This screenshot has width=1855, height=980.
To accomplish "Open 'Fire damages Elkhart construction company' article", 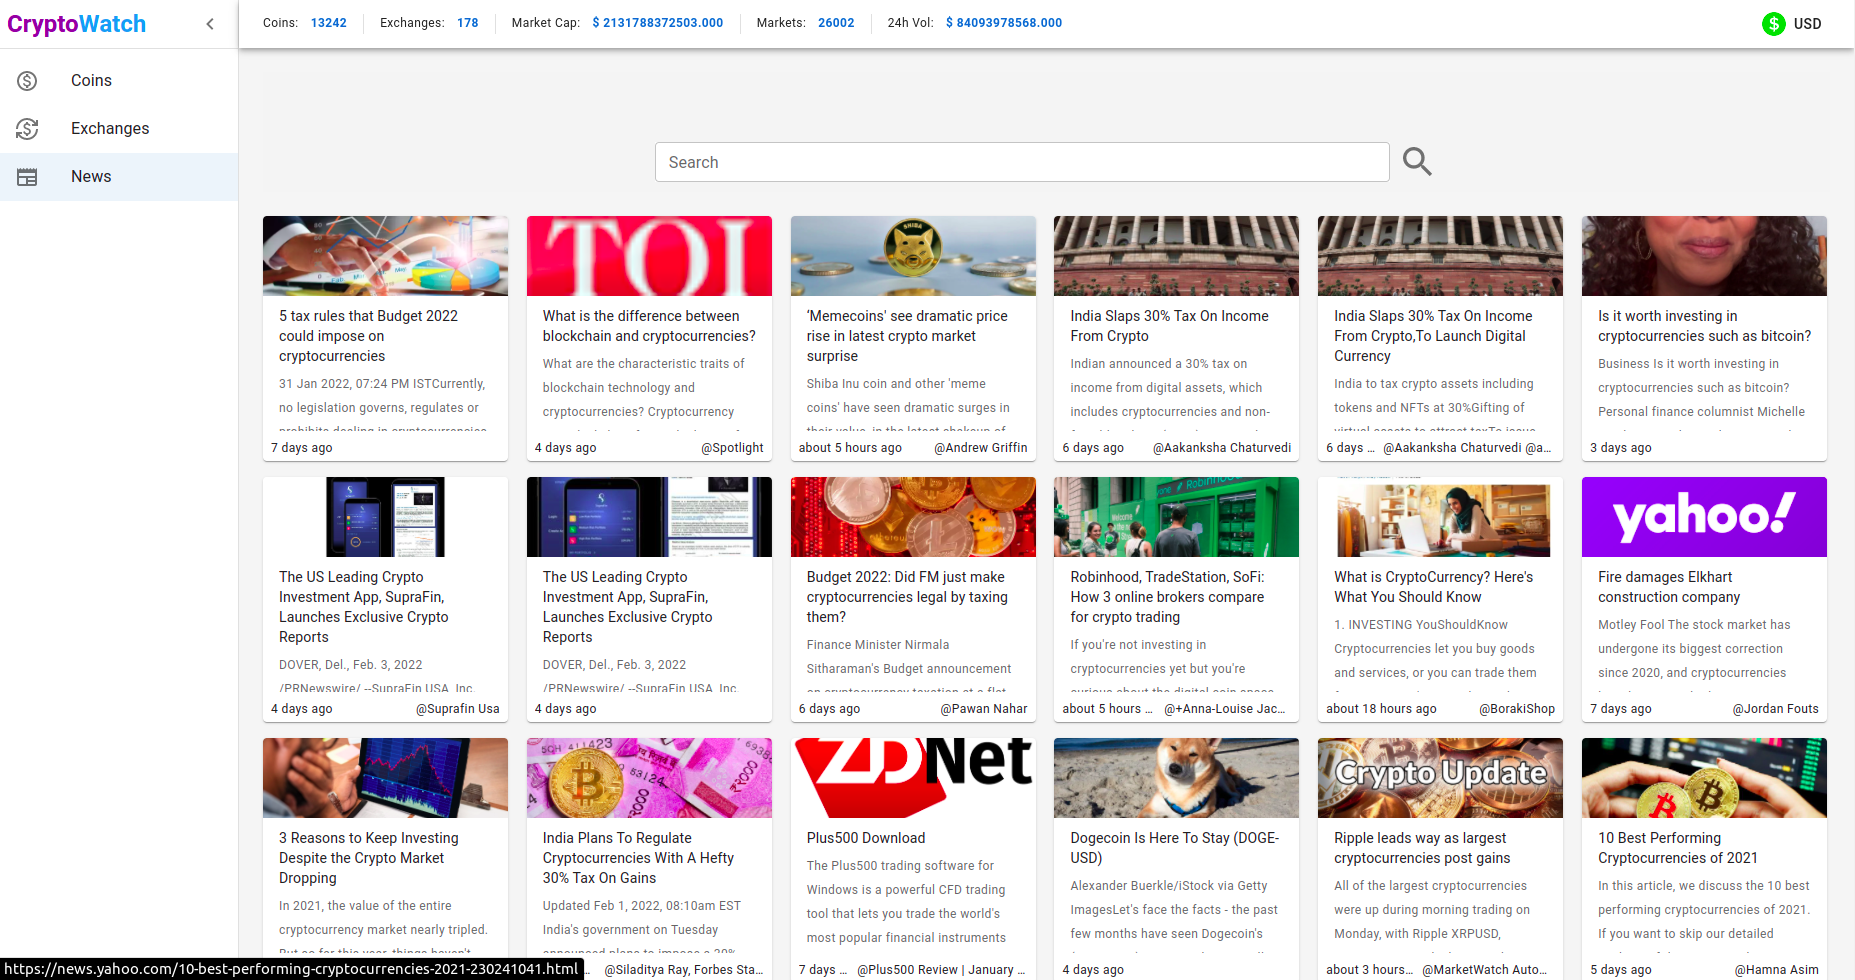I will [1669, 587].
